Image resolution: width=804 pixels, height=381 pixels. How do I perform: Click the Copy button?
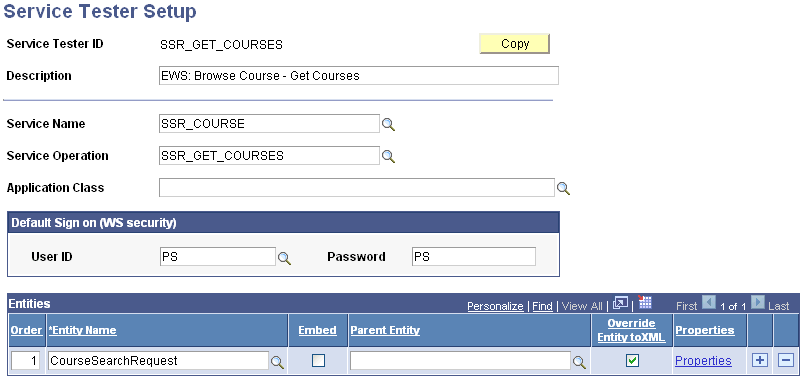pos(514,44)
